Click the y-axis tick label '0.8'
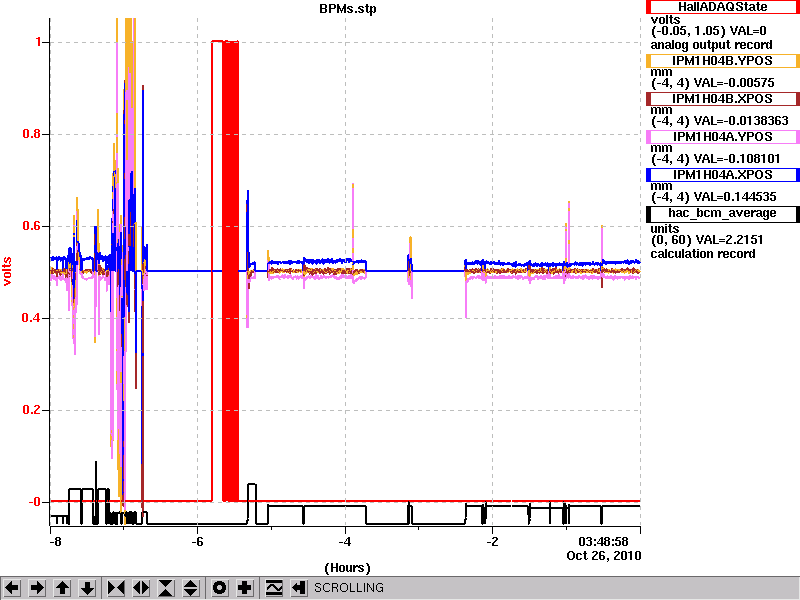The height and width of the screenshot is (600, 800). [x=33, y=134]
